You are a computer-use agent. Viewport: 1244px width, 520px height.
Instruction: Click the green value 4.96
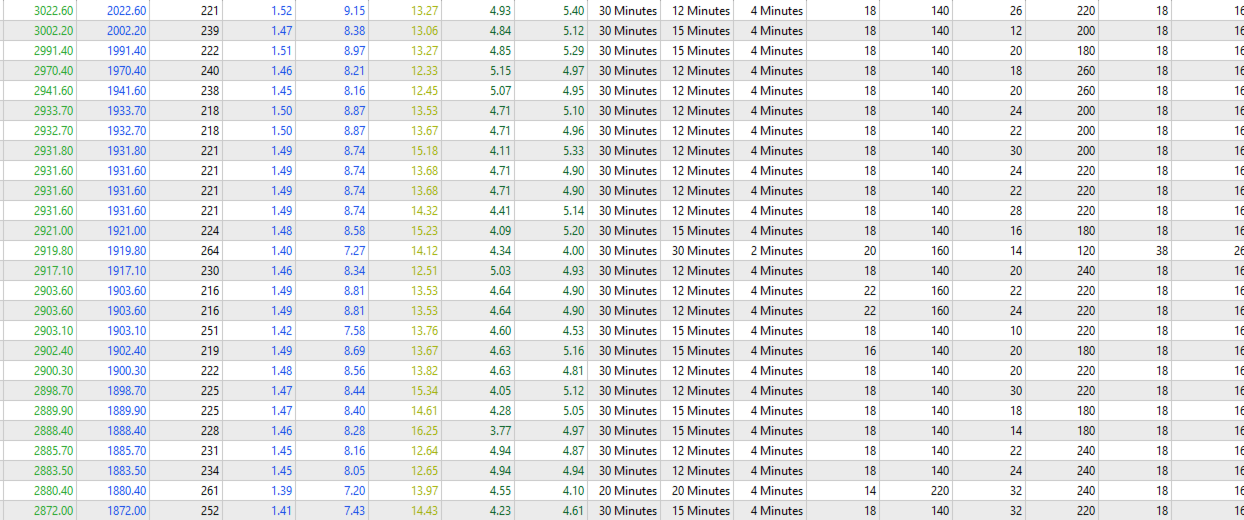click(574, 131)
